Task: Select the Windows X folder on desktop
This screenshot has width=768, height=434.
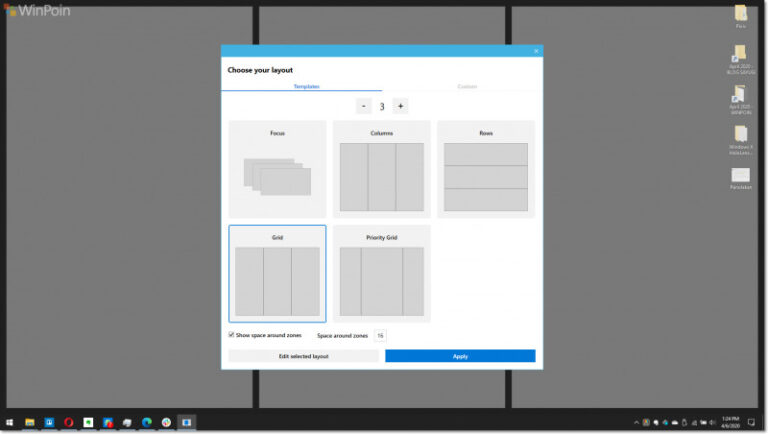Action: [741, 141]
